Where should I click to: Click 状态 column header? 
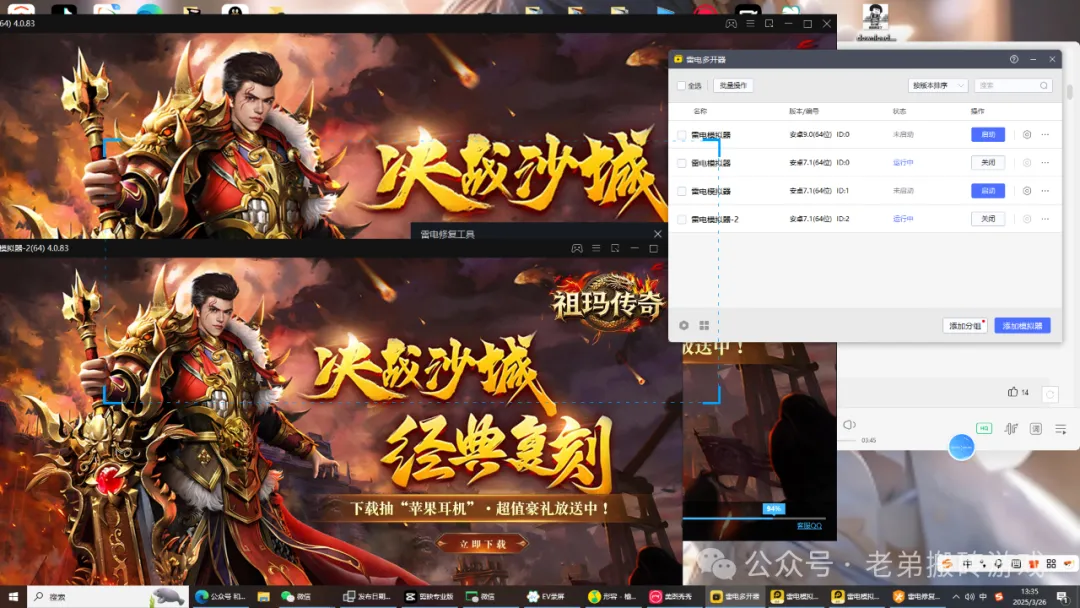pos(900,112)
